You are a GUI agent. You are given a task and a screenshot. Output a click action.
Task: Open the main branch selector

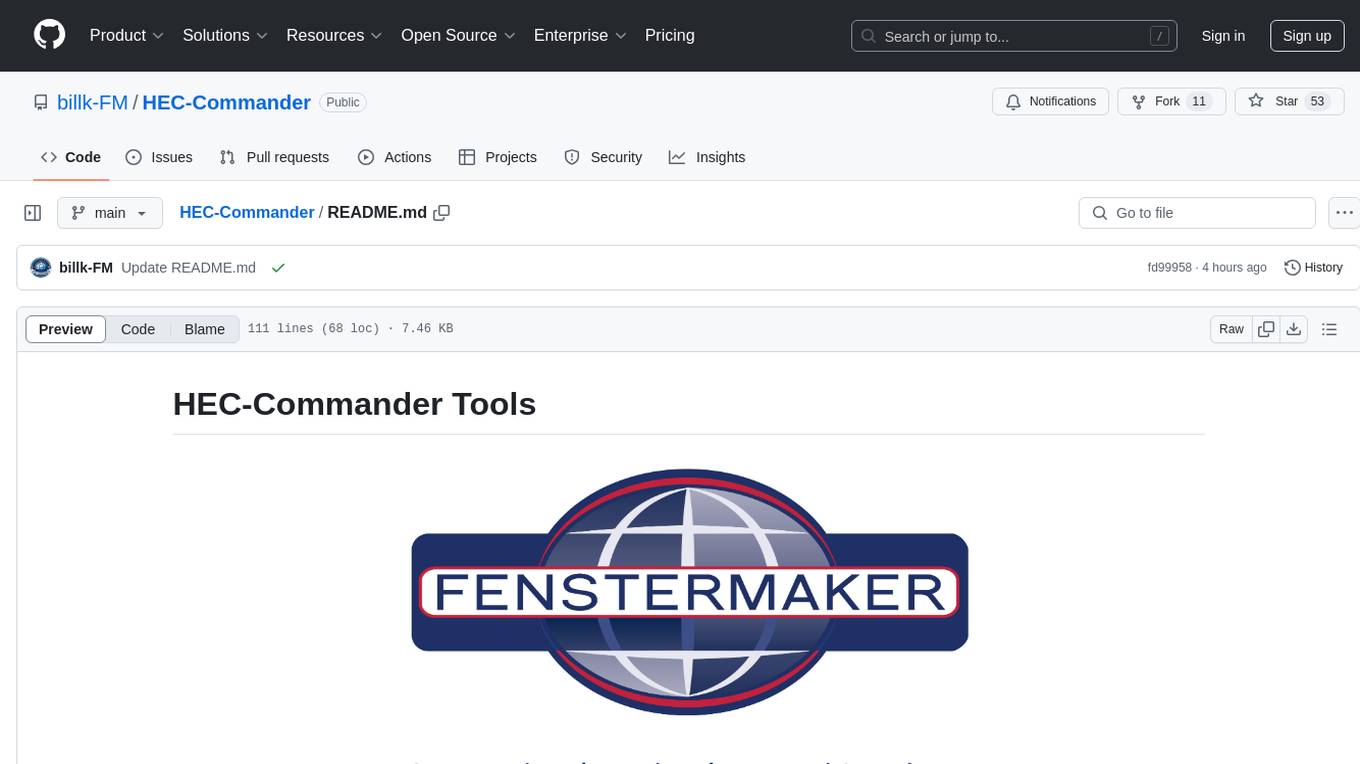[x=109, y=213]
